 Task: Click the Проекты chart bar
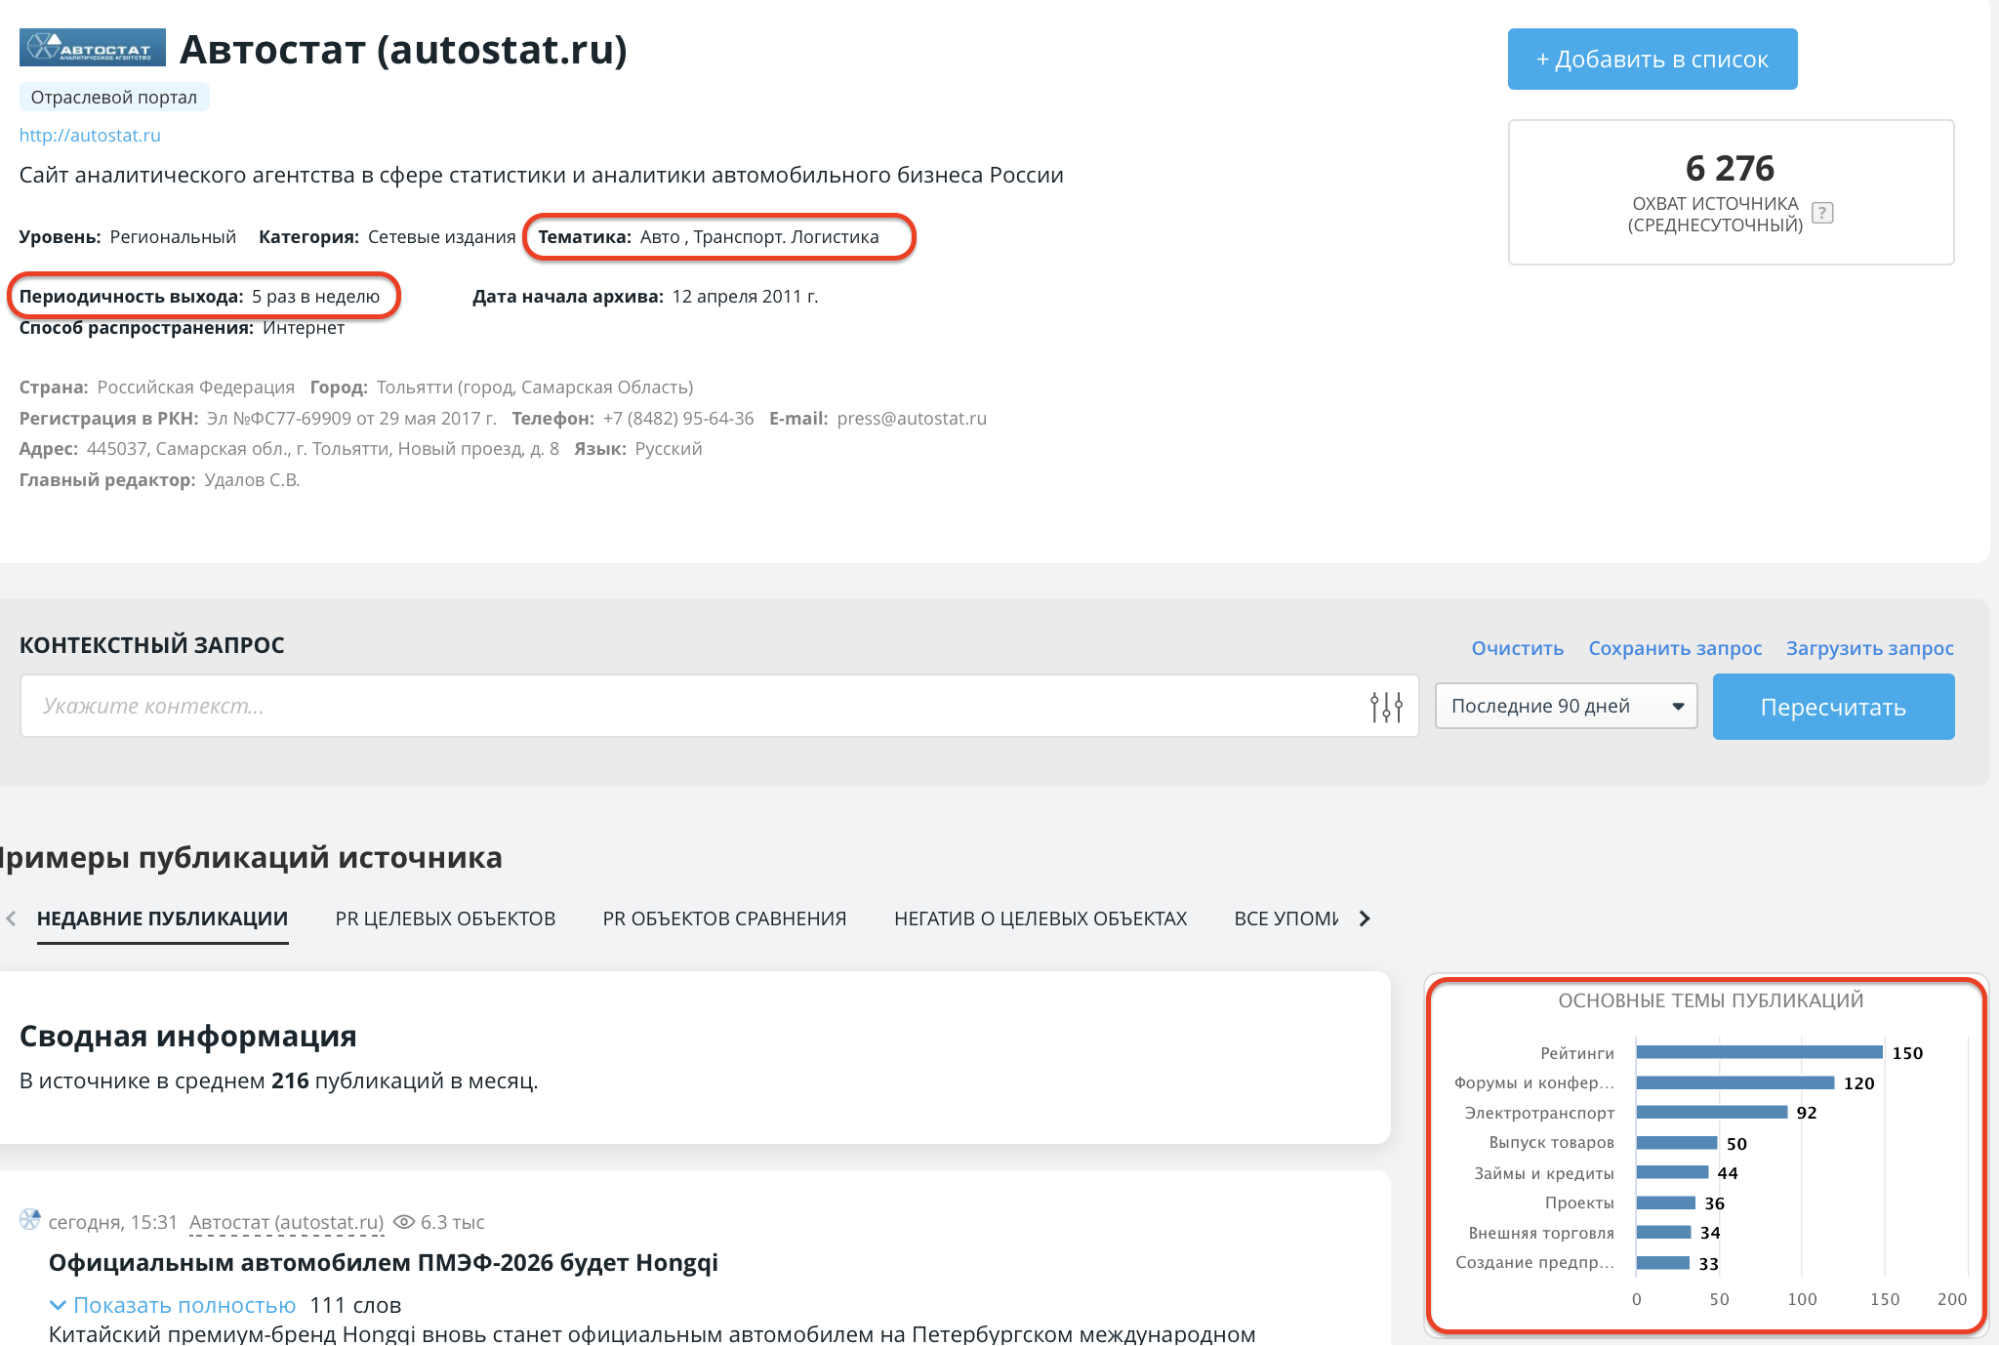1665,1203
